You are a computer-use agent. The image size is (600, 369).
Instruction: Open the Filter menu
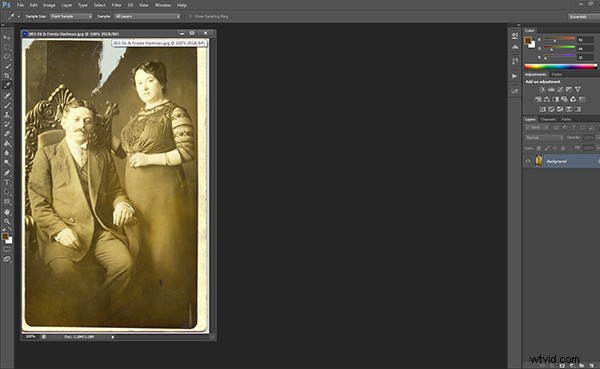pyautogui.click(x=116, y=5)
